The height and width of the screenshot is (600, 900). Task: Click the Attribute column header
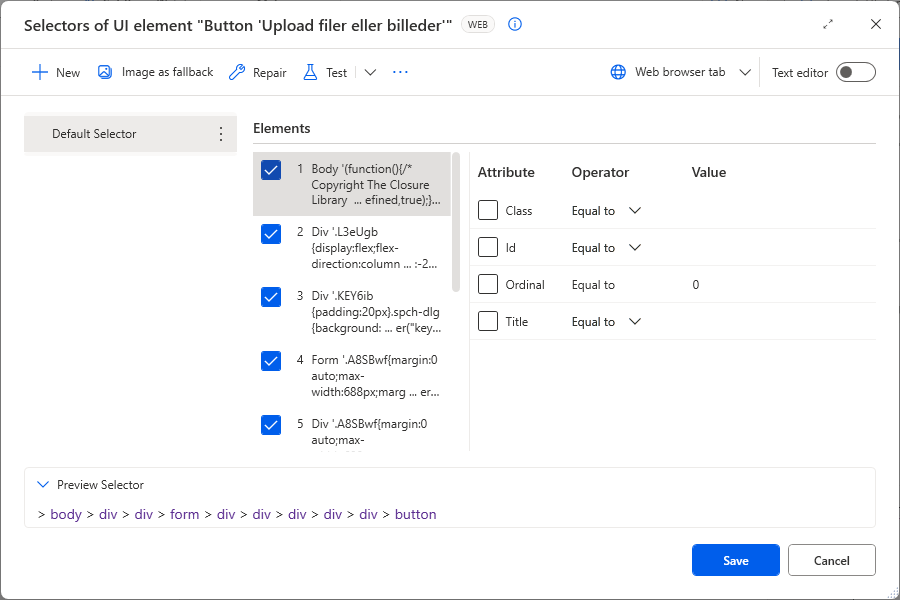[x=506, y=172]
